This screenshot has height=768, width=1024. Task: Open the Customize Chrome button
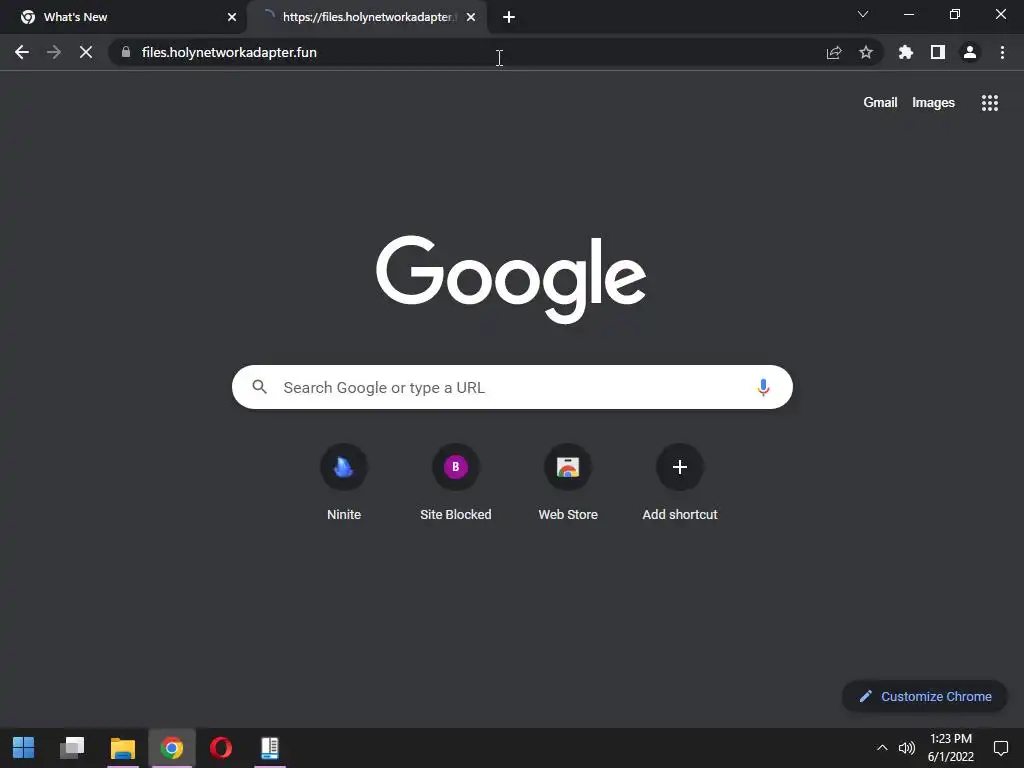(925, 696)
